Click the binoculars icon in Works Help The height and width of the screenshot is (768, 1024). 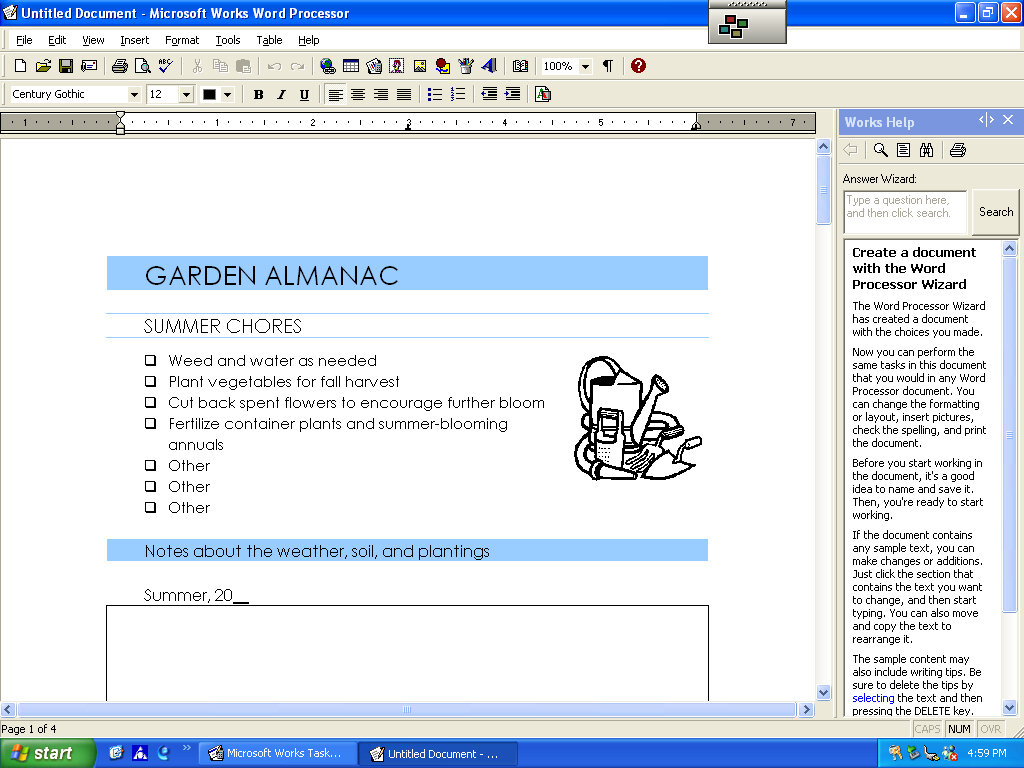(x=926, y=150)
